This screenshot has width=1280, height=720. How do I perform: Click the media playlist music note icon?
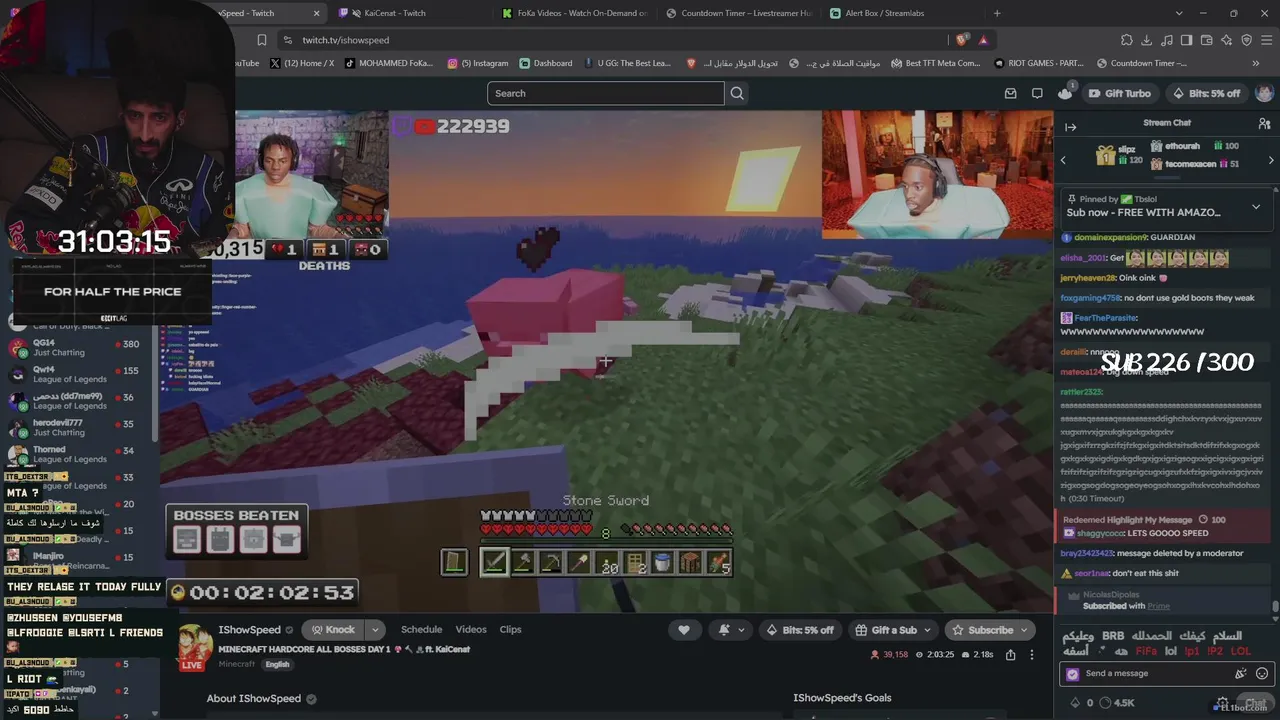[x=1167, y=40]
